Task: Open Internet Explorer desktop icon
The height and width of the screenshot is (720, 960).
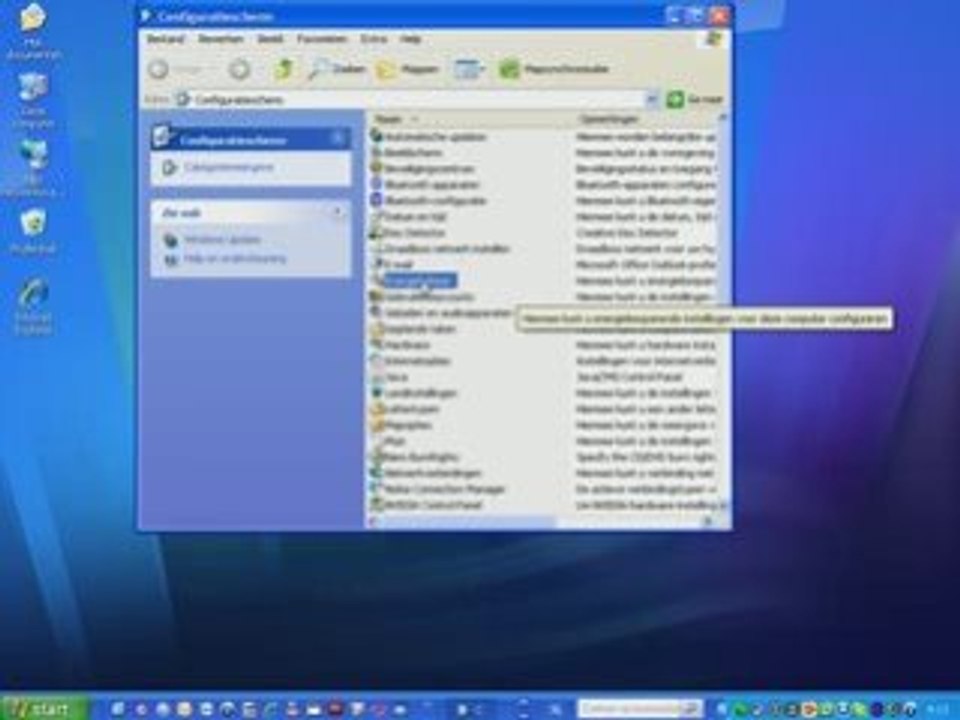Action: point(33,307)
